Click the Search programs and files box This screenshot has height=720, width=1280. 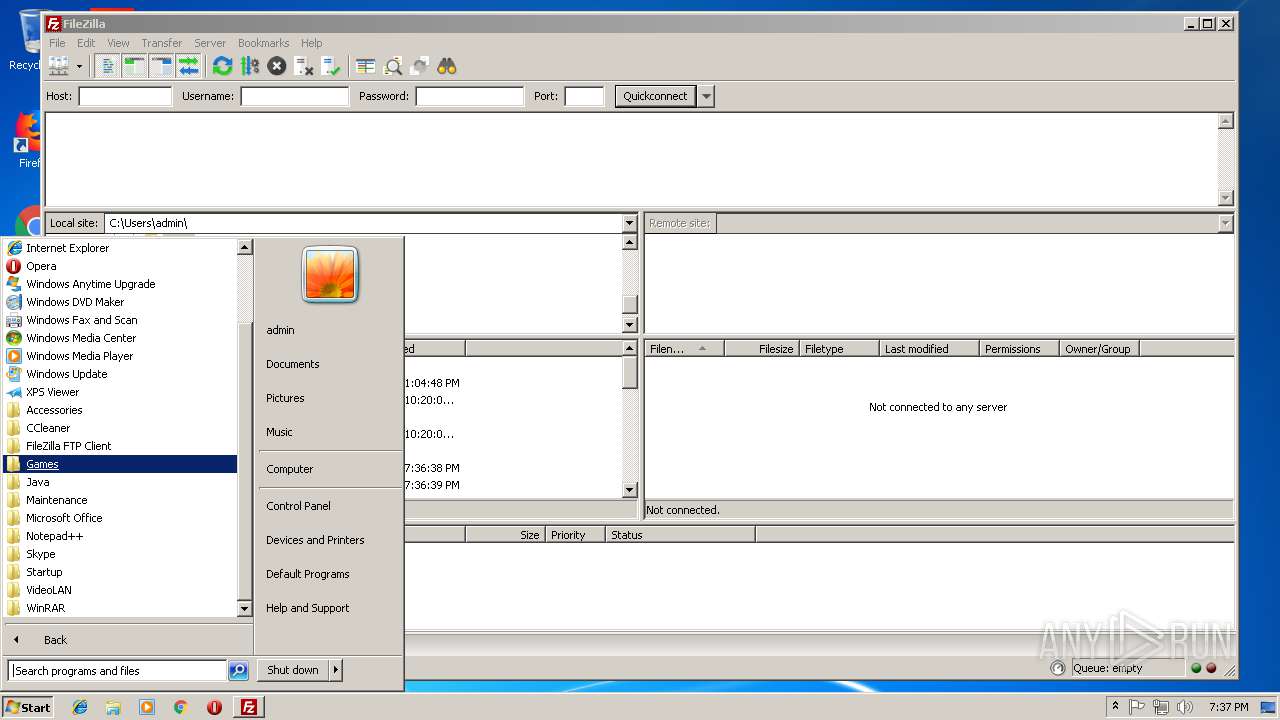pos(117,671)
